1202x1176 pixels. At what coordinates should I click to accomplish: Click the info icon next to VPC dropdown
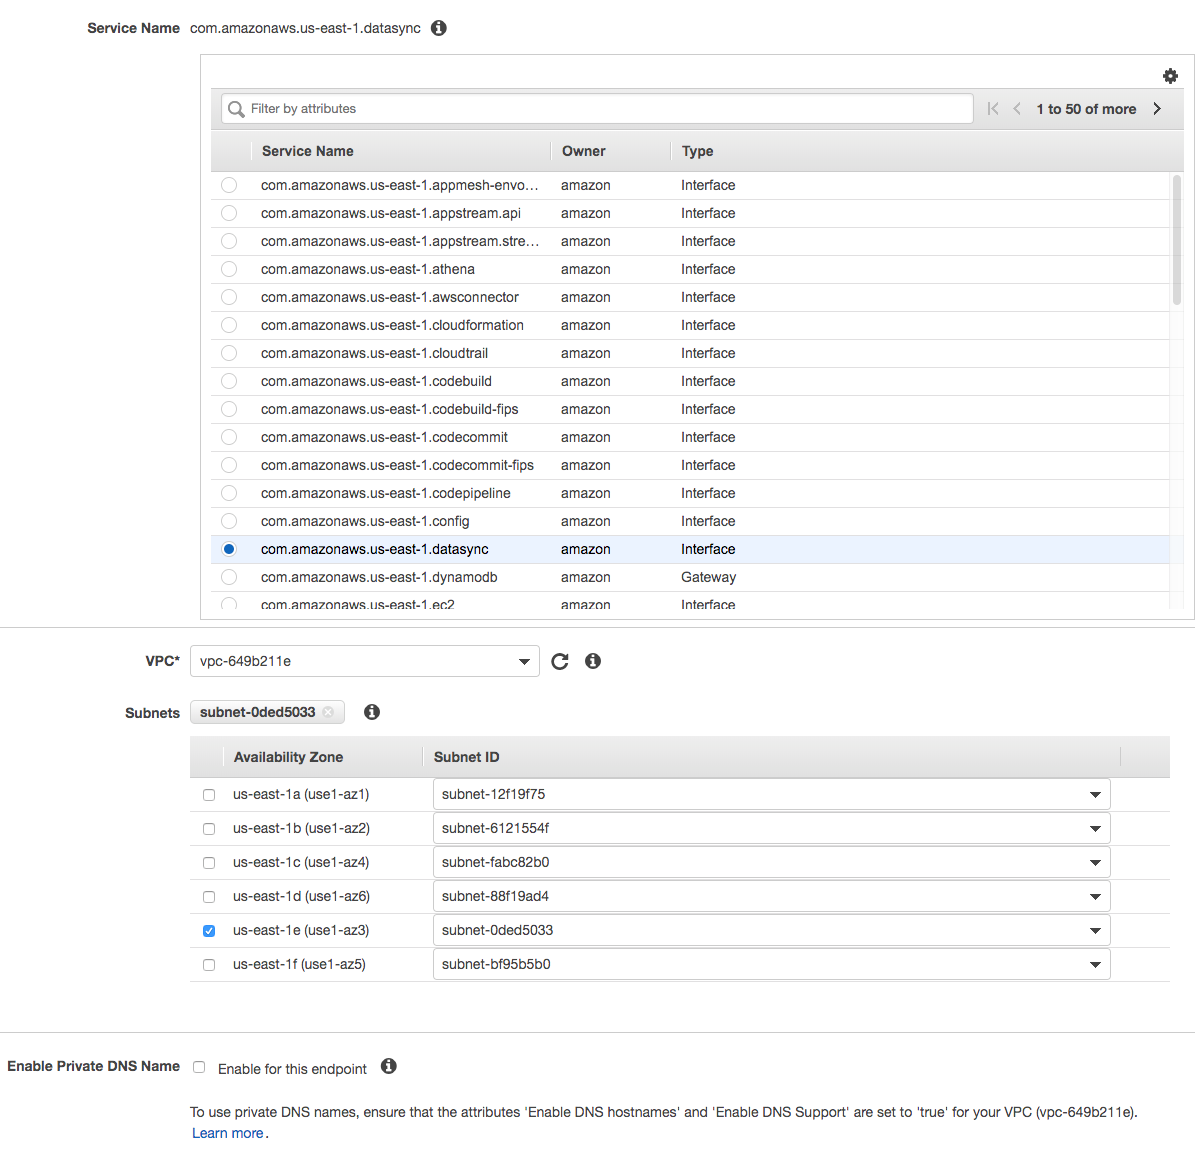pos(592,661)
